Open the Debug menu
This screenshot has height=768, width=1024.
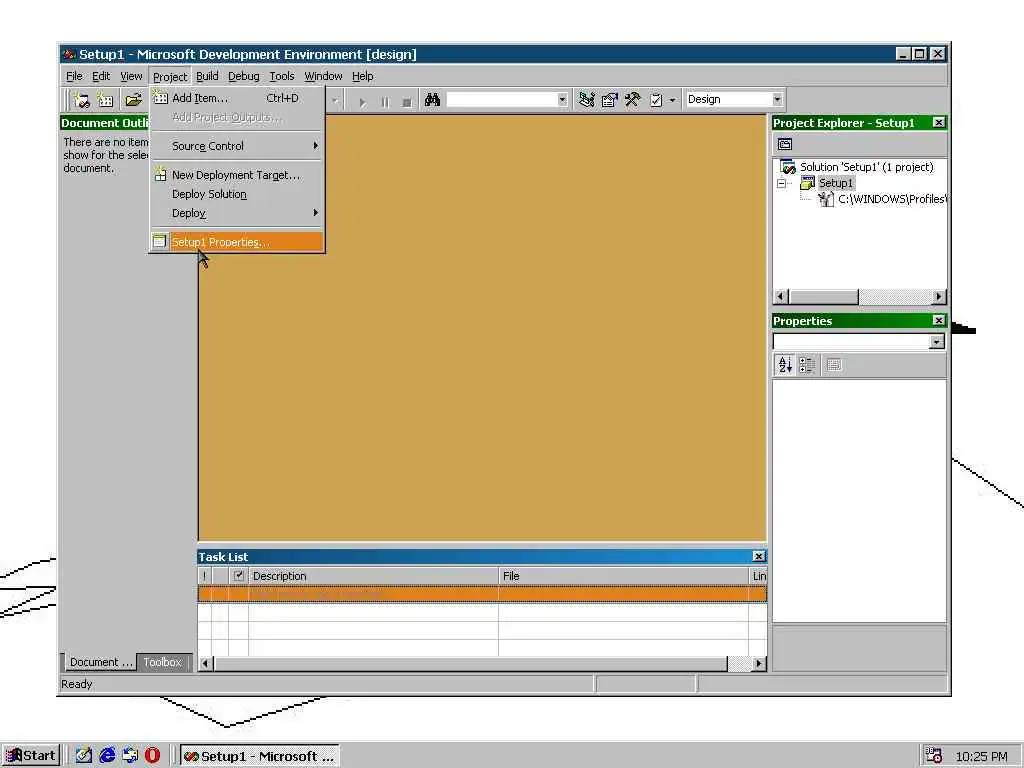coord(244,76)
